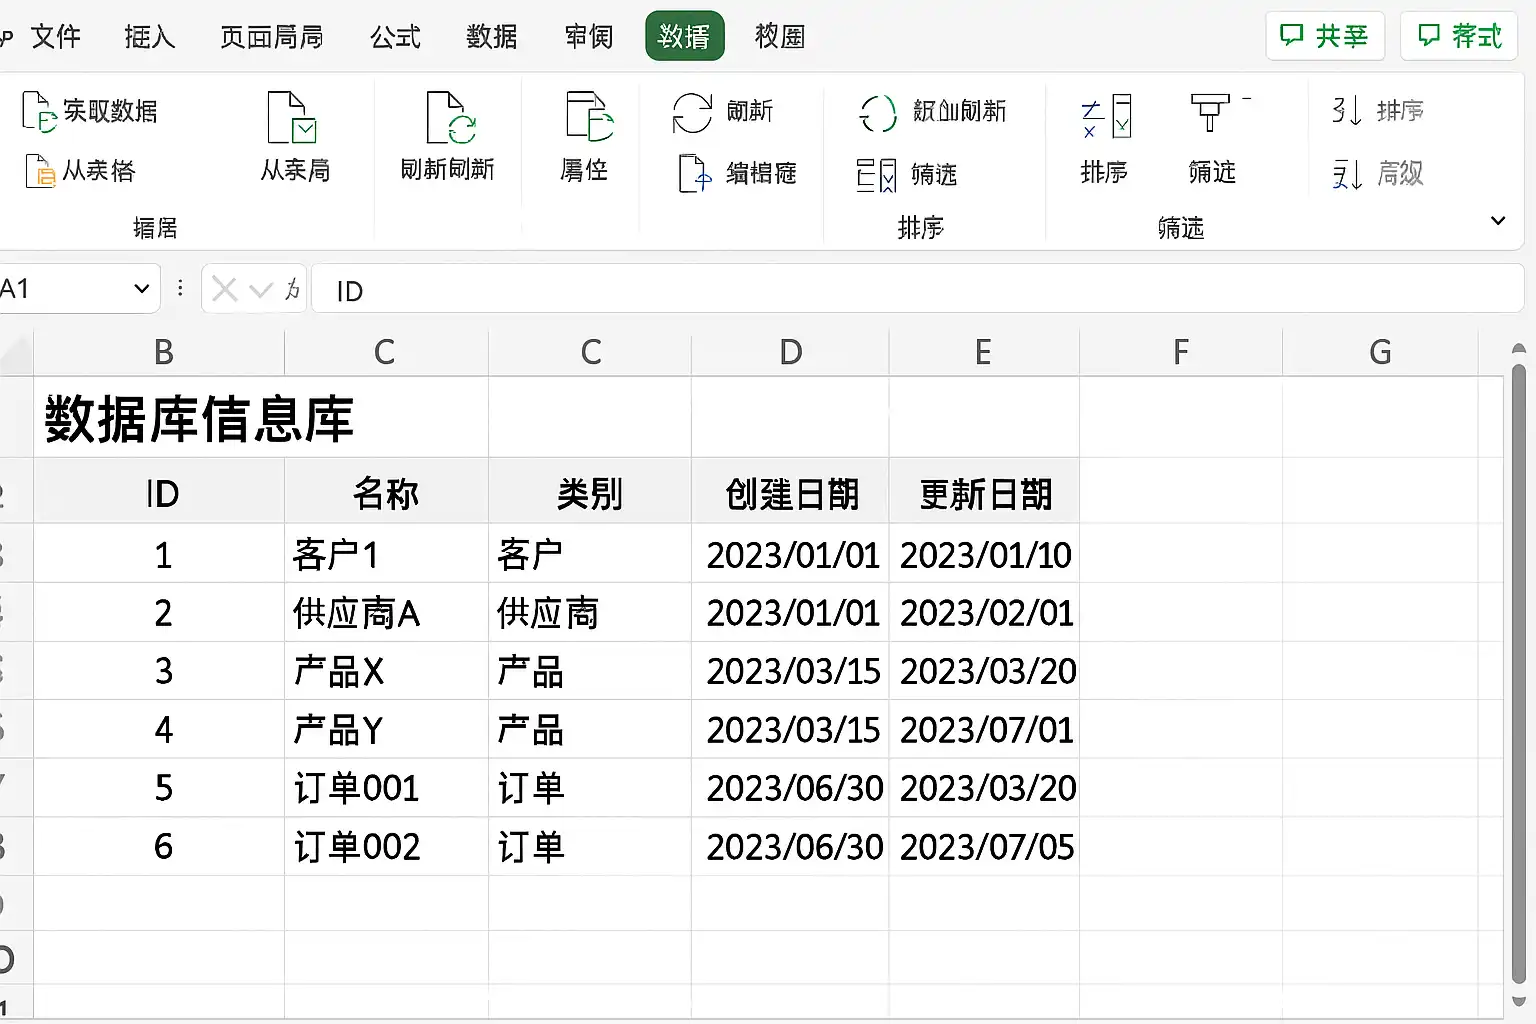
Task: Click the sort A-Z icon with checkbox
Action: point(1106,118)
